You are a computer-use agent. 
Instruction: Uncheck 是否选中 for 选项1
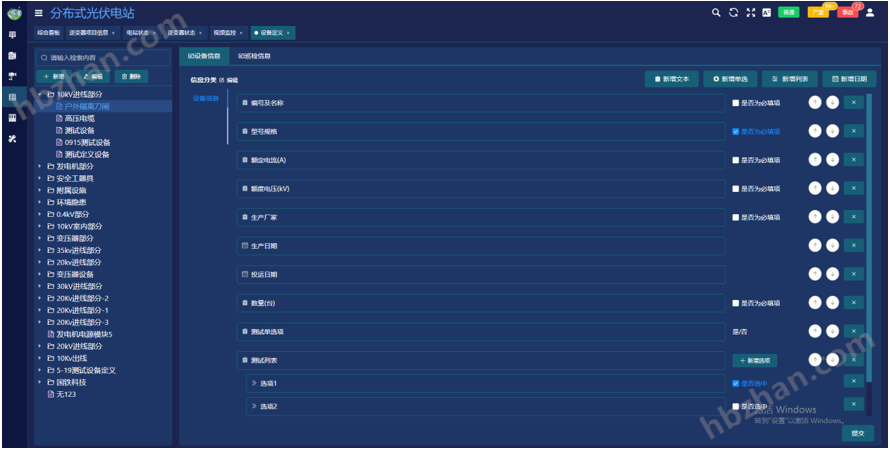pyautogui.click(x=736, y=383)
